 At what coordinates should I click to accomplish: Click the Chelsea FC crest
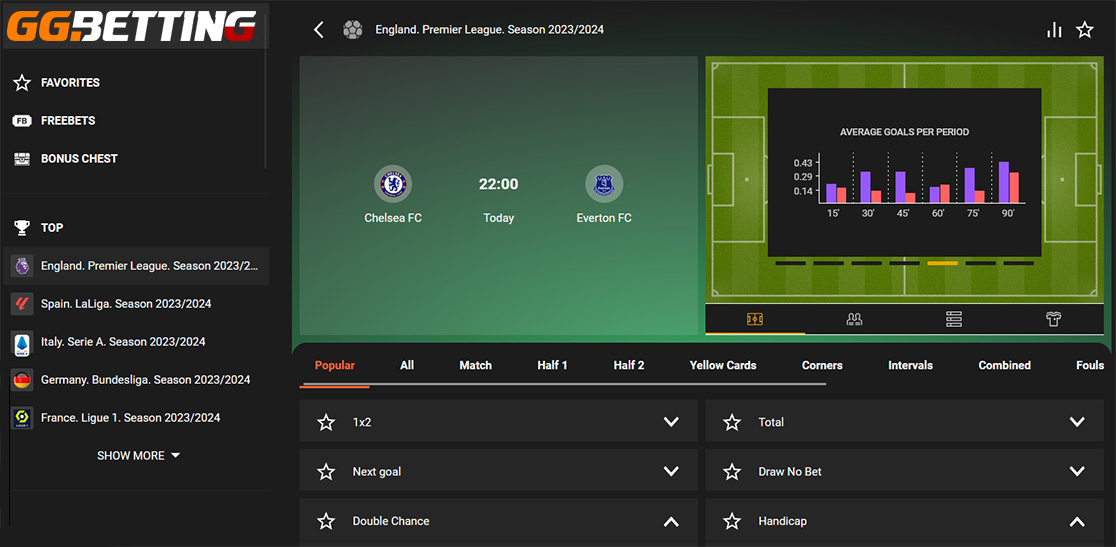coord(393,184)
